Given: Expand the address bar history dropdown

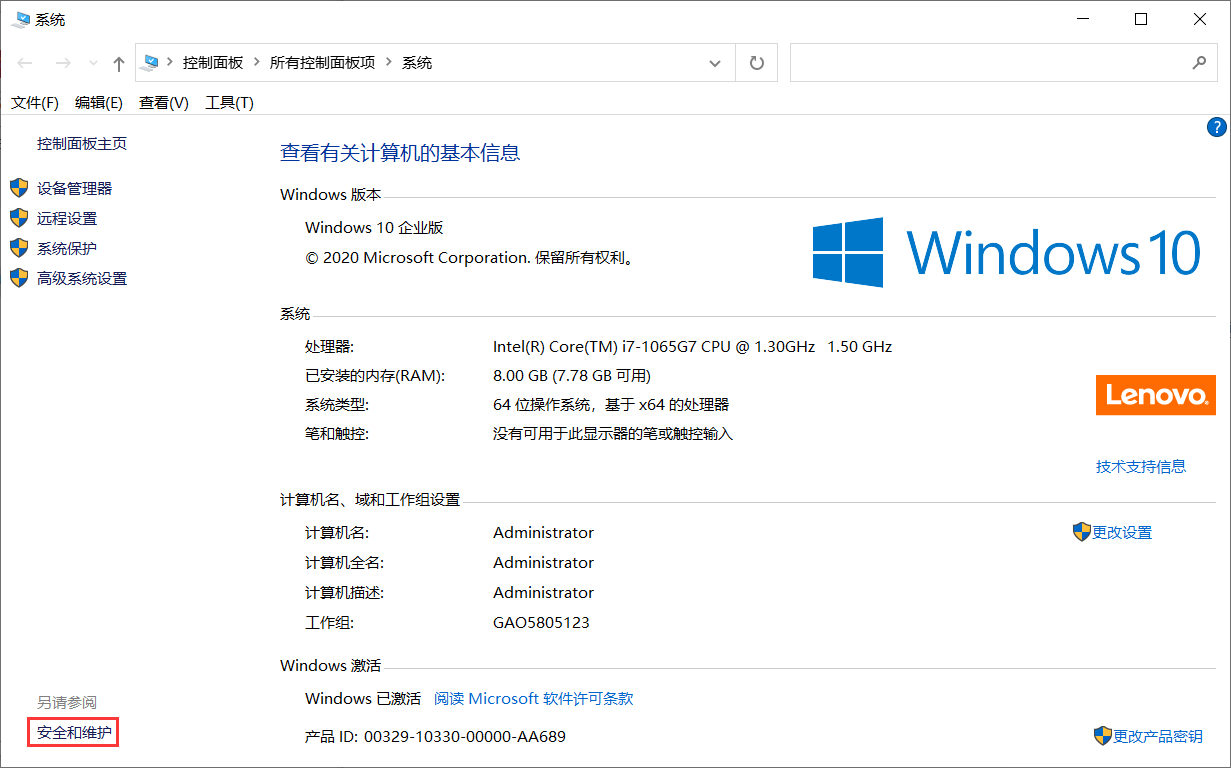Looking at the screenshot, I should (x=714, y=63).
